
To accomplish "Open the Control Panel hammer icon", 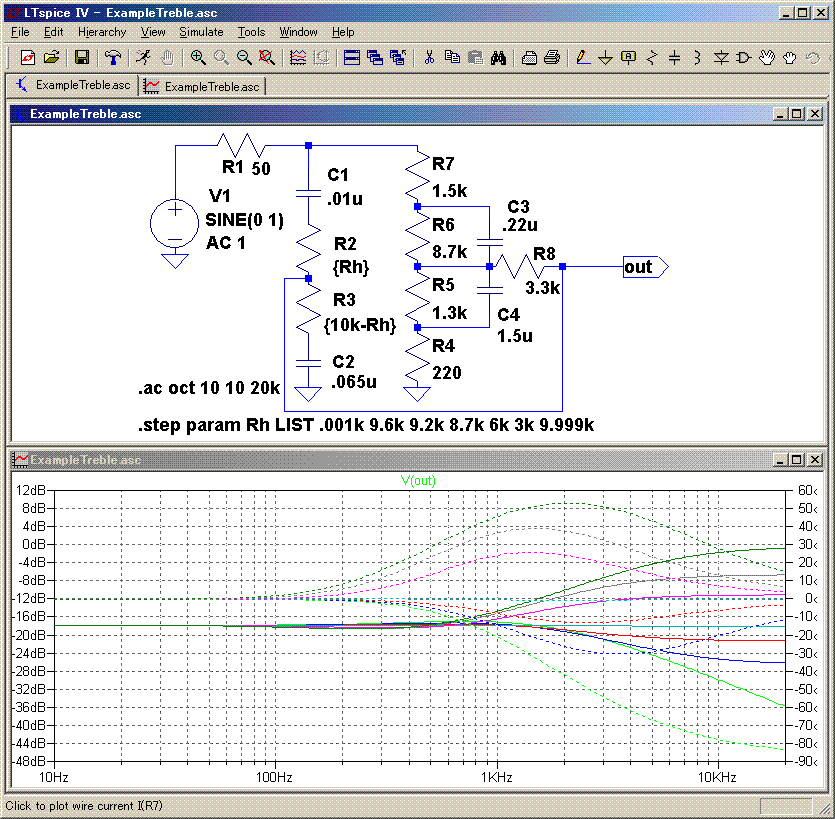I will pos(112,57).
